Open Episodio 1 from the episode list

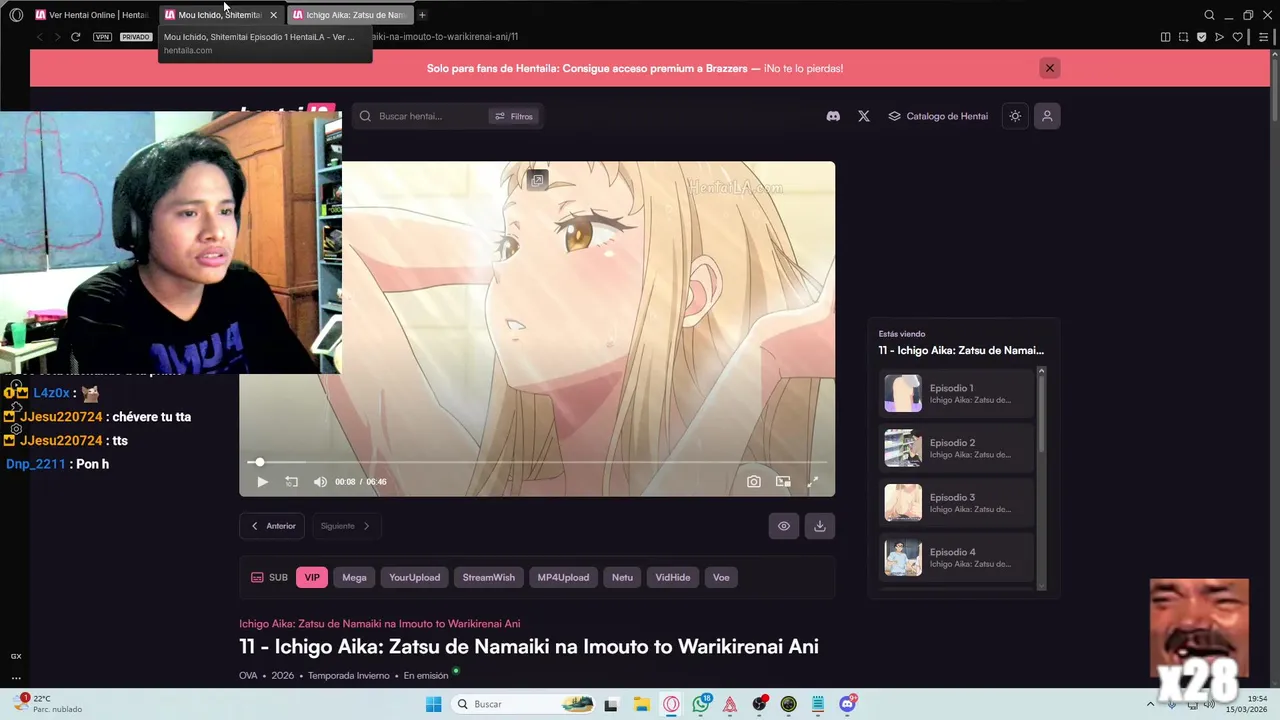point(957,393)
